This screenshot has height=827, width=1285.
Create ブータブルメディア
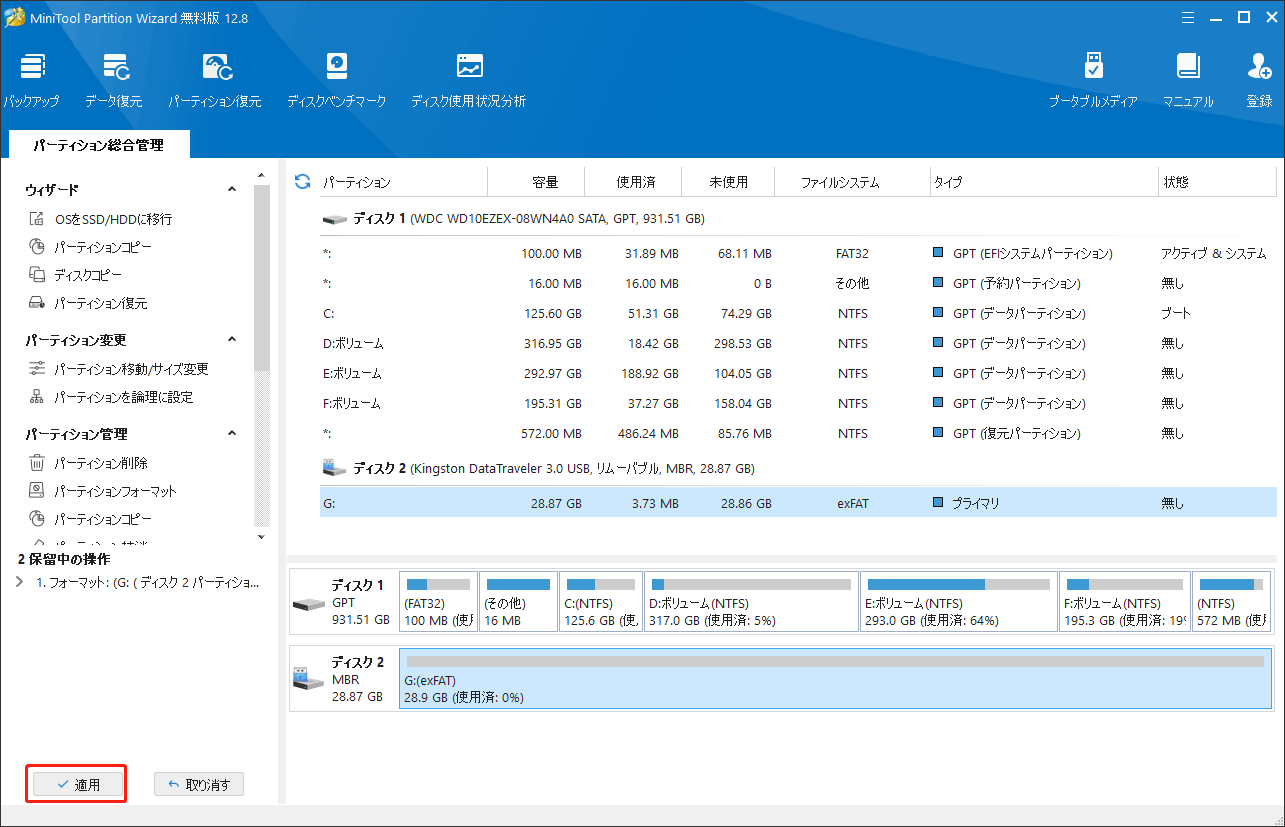[1093, 80]
